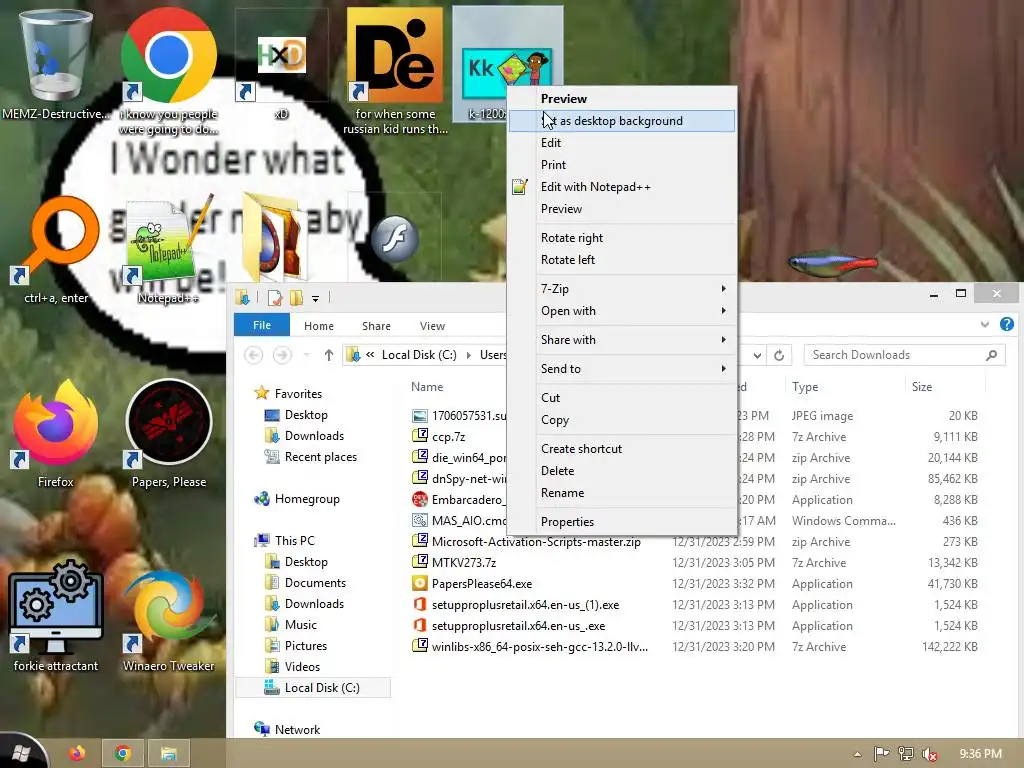Switch to File Explorer taskbar button
The width and height of the screenshot is (1024, 768).
click(168, 754)
